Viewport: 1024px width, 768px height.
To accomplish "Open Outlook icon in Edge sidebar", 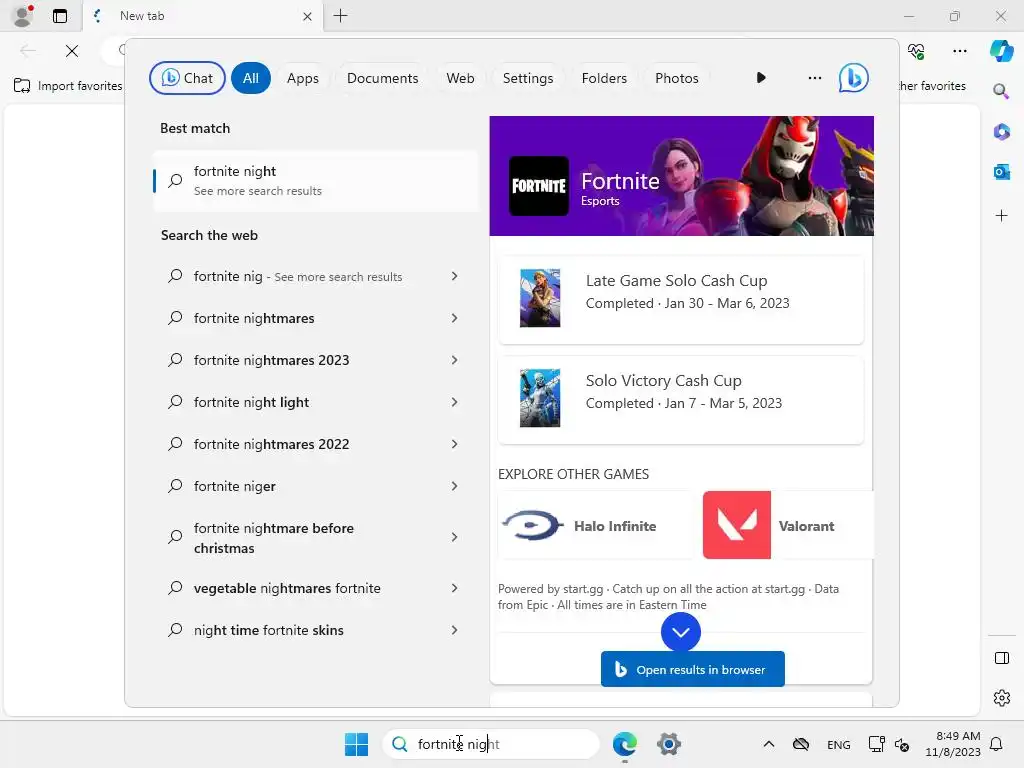I will pos(1001,172).
